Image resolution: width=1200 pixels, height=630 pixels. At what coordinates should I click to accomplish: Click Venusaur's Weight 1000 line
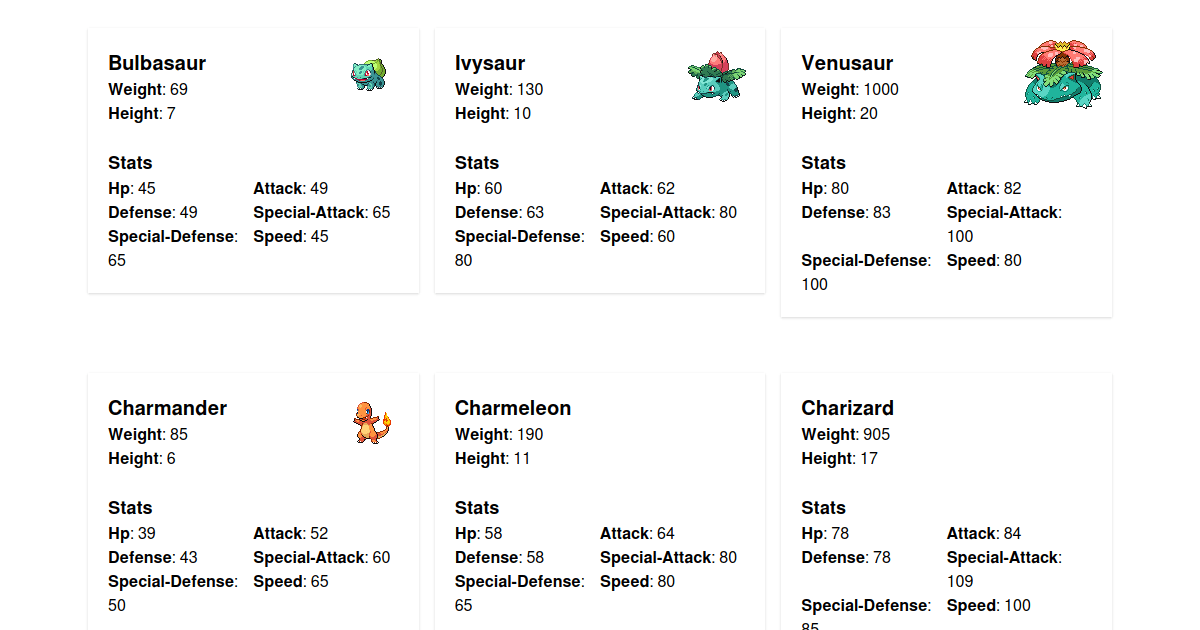pos(850,89)
